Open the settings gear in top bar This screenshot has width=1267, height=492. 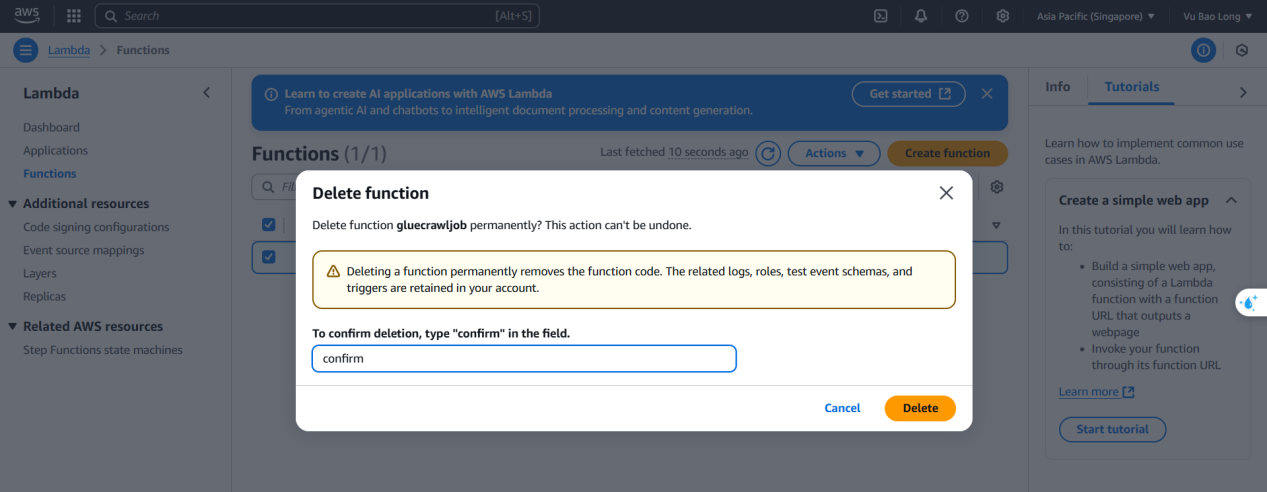point(1003,16)
